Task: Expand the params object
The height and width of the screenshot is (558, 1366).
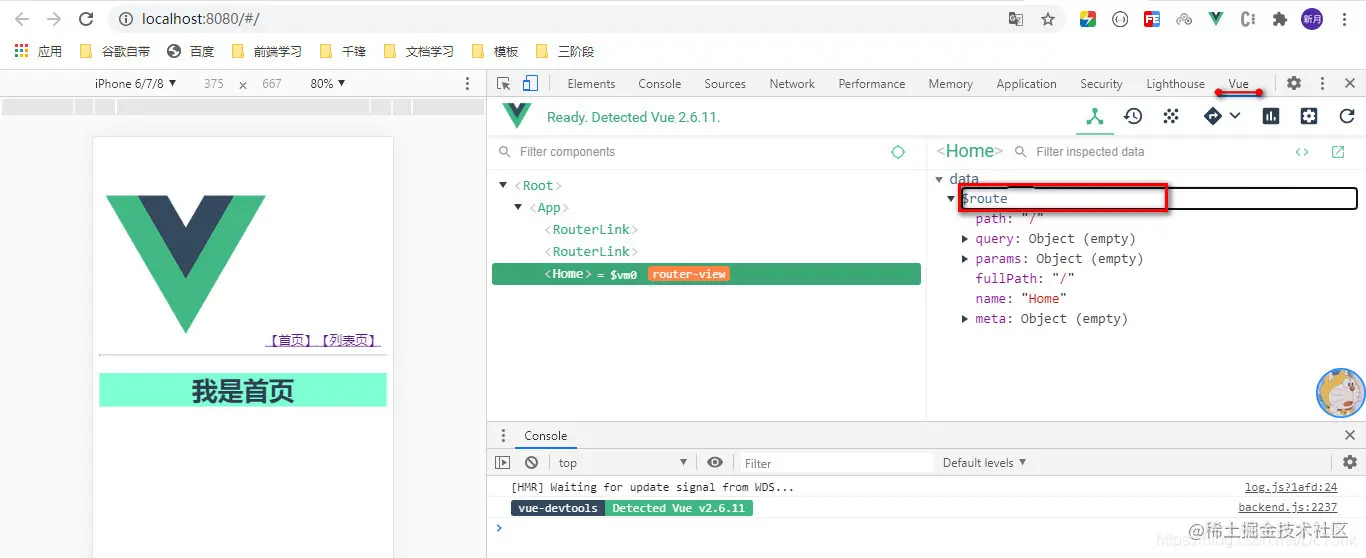Action: tap(965, 259)
